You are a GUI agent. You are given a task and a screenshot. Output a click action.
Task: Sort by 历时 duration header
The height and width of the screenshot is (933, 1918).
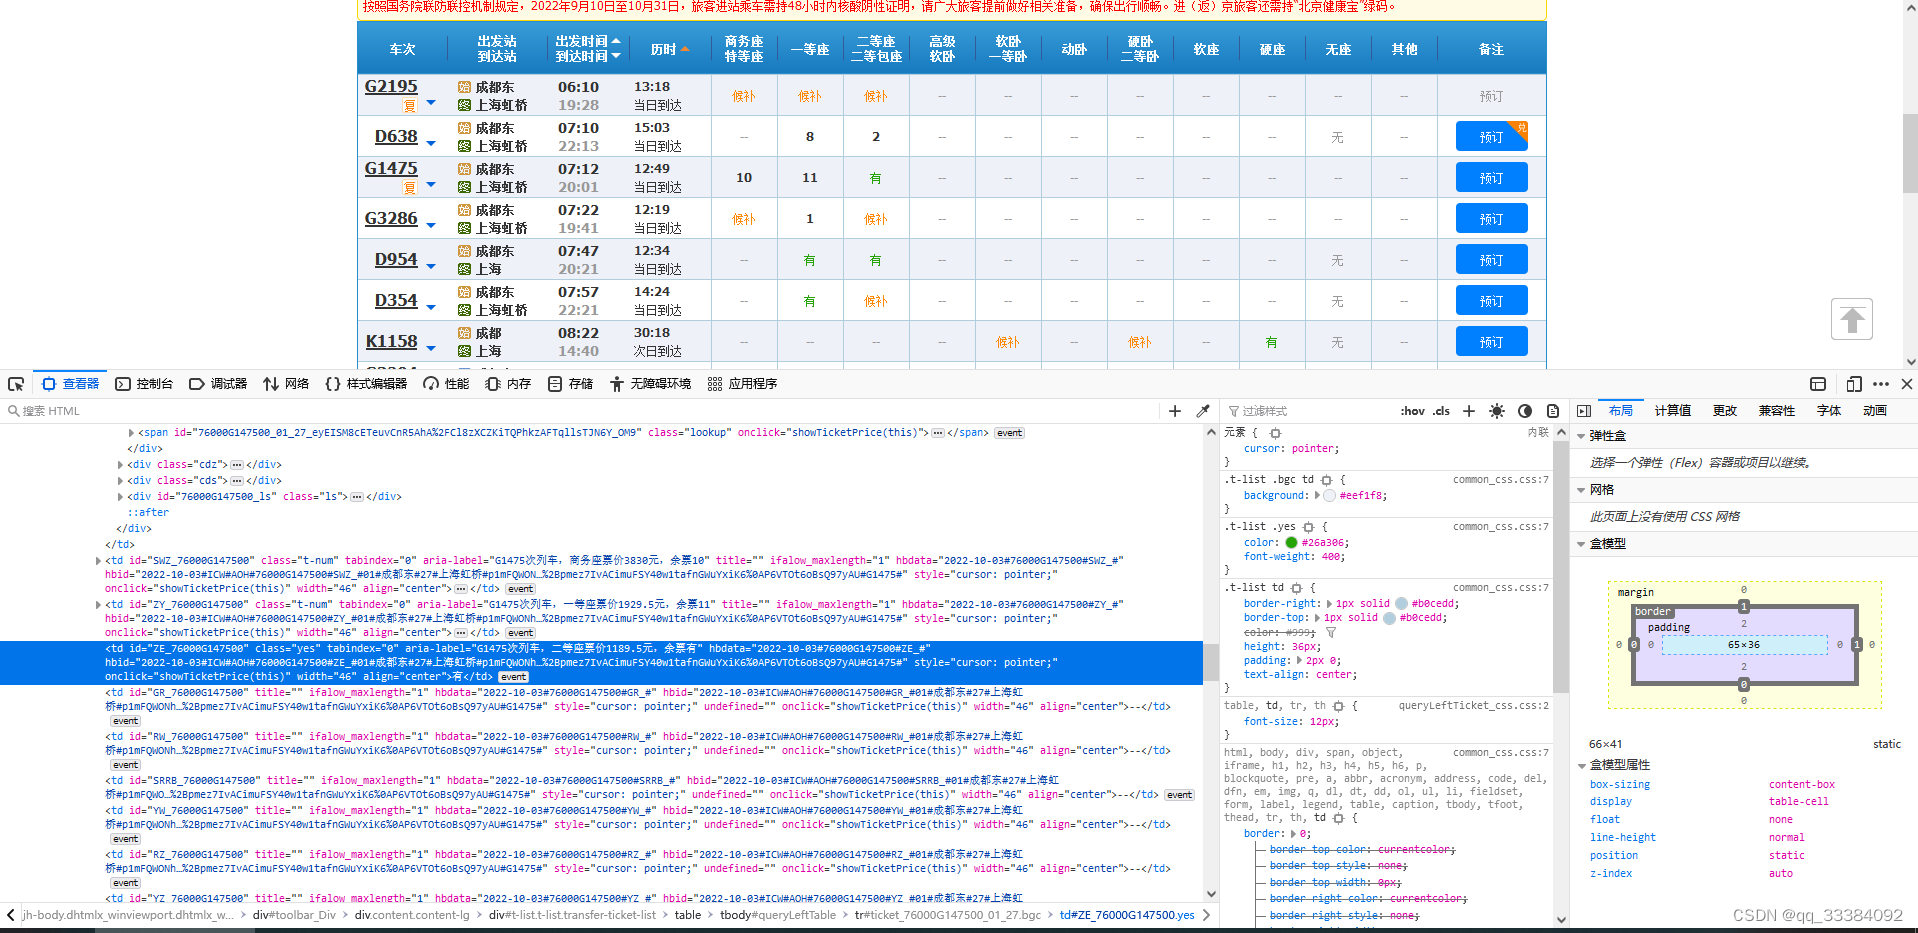pos(669,49)
